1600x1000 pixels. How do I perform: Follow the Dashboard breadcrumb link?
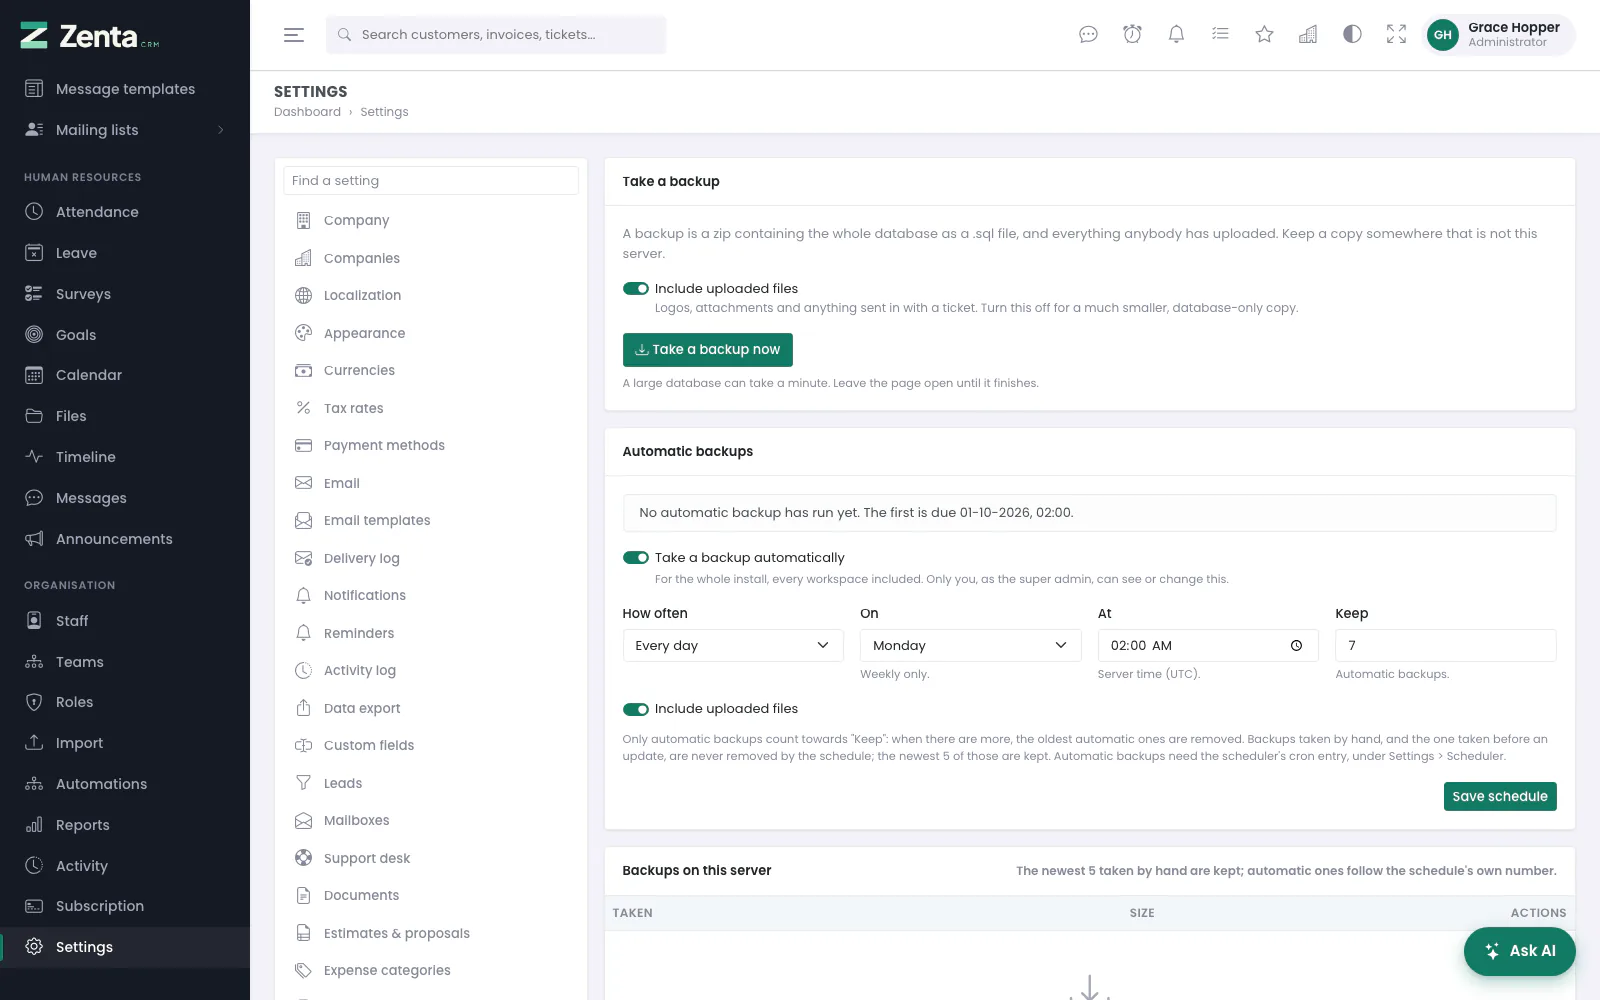click(307, 112)
